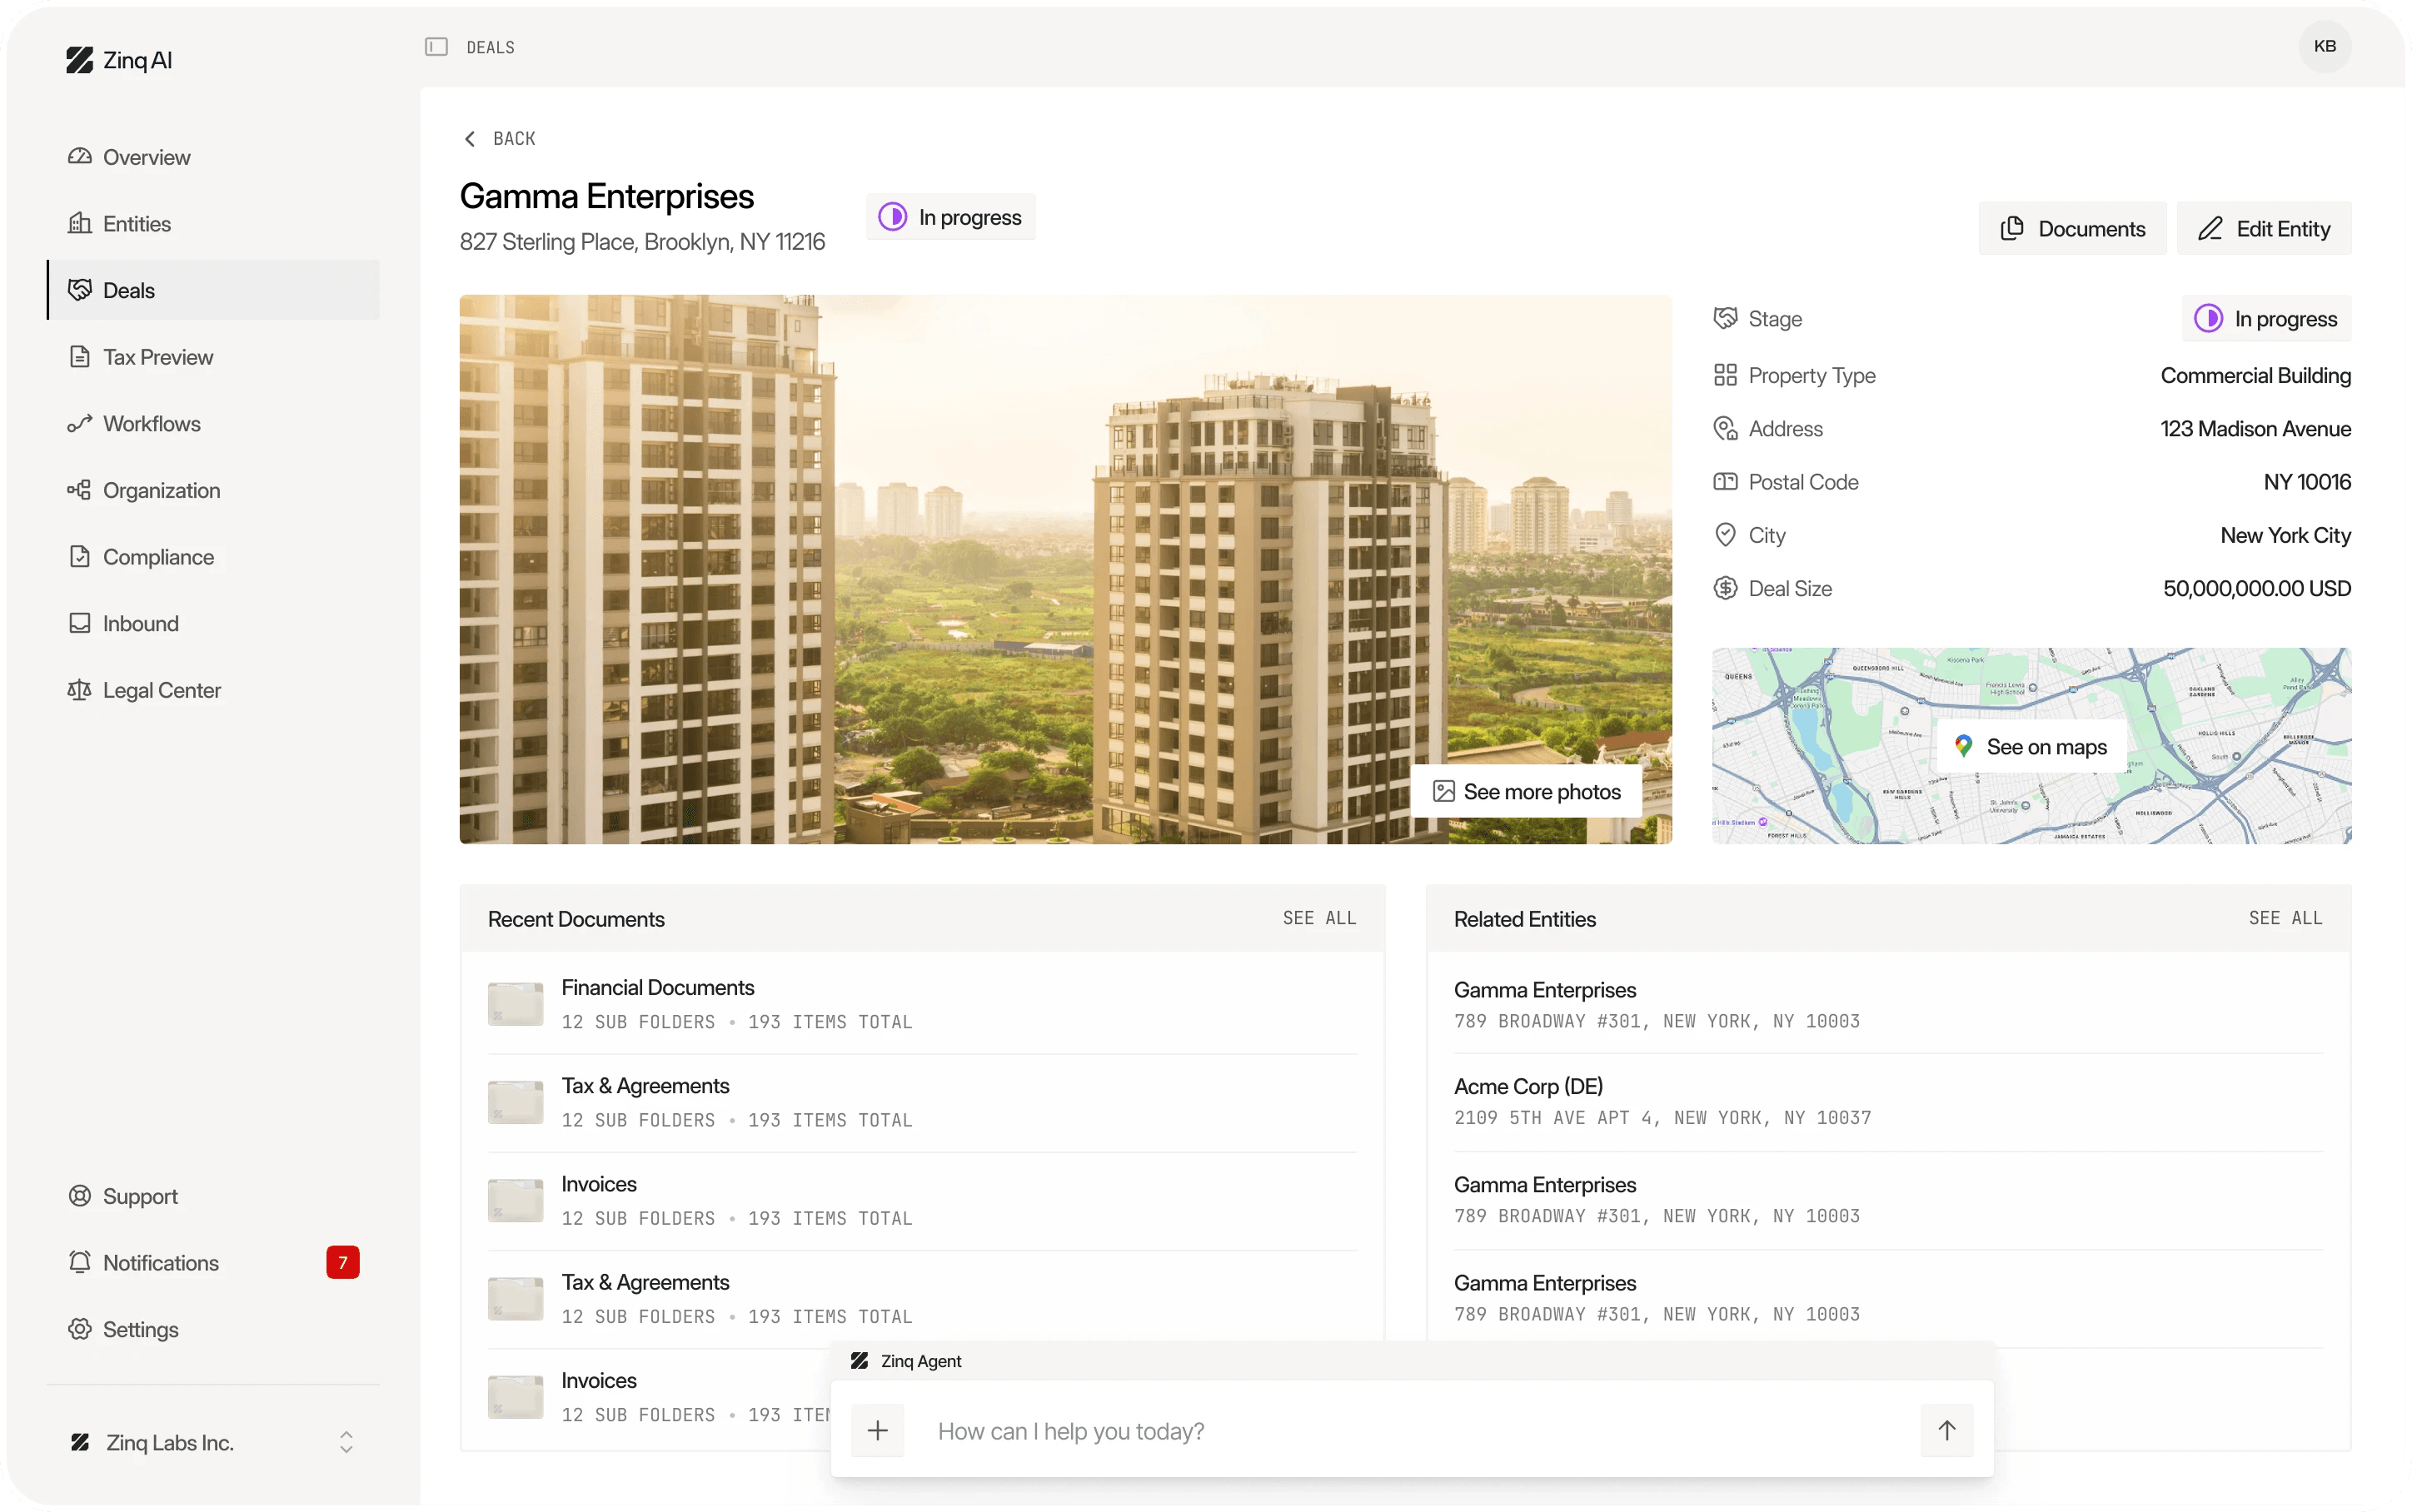Go back using the BACK link
Viewport: 2412px width, 1512px height.
pos(499,138)
